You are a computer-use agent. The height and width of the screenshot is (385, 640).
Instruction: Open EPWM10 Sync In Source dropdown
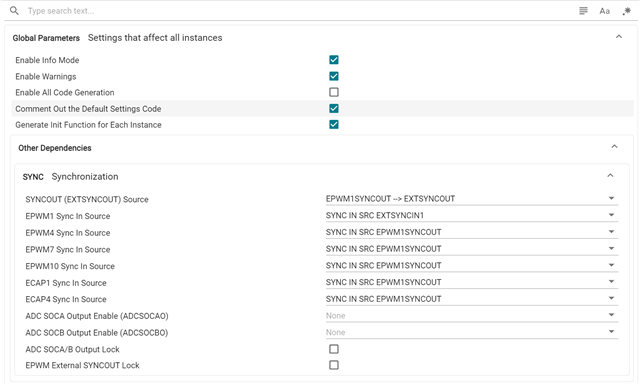click(471, 265)
